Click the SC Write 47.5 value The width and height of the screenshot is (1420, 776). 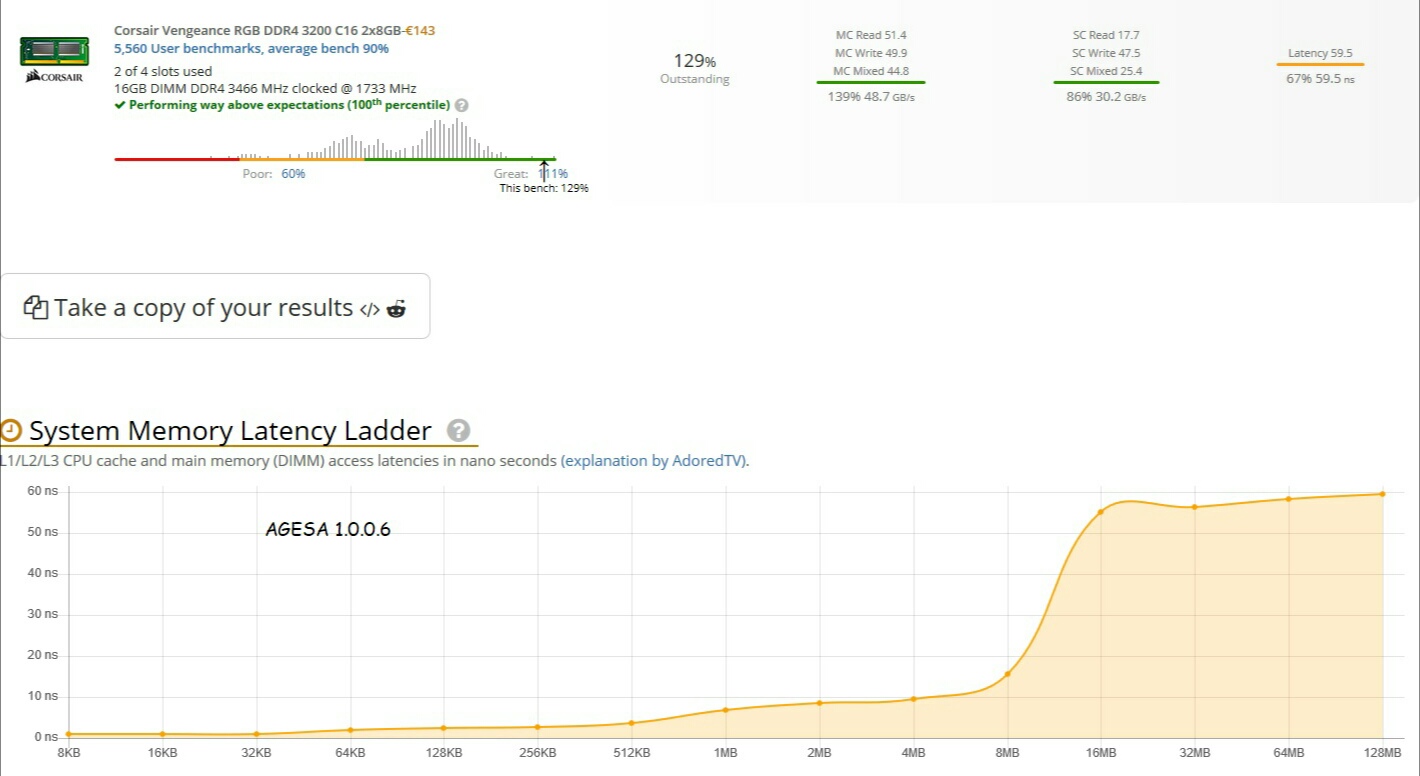[x=1106, y=53]
